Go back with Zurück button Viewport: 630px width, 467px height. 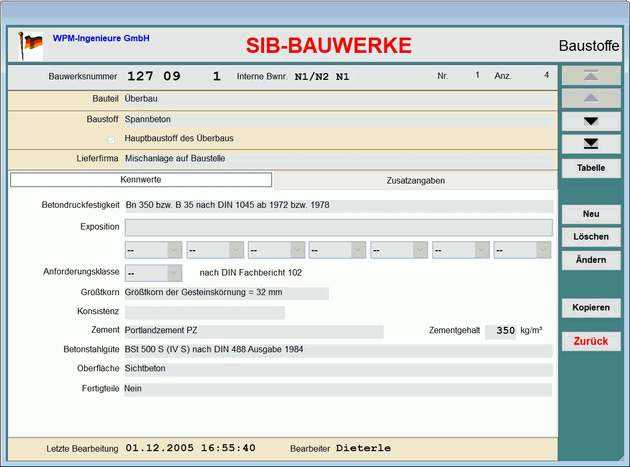(x=591, y=341)
